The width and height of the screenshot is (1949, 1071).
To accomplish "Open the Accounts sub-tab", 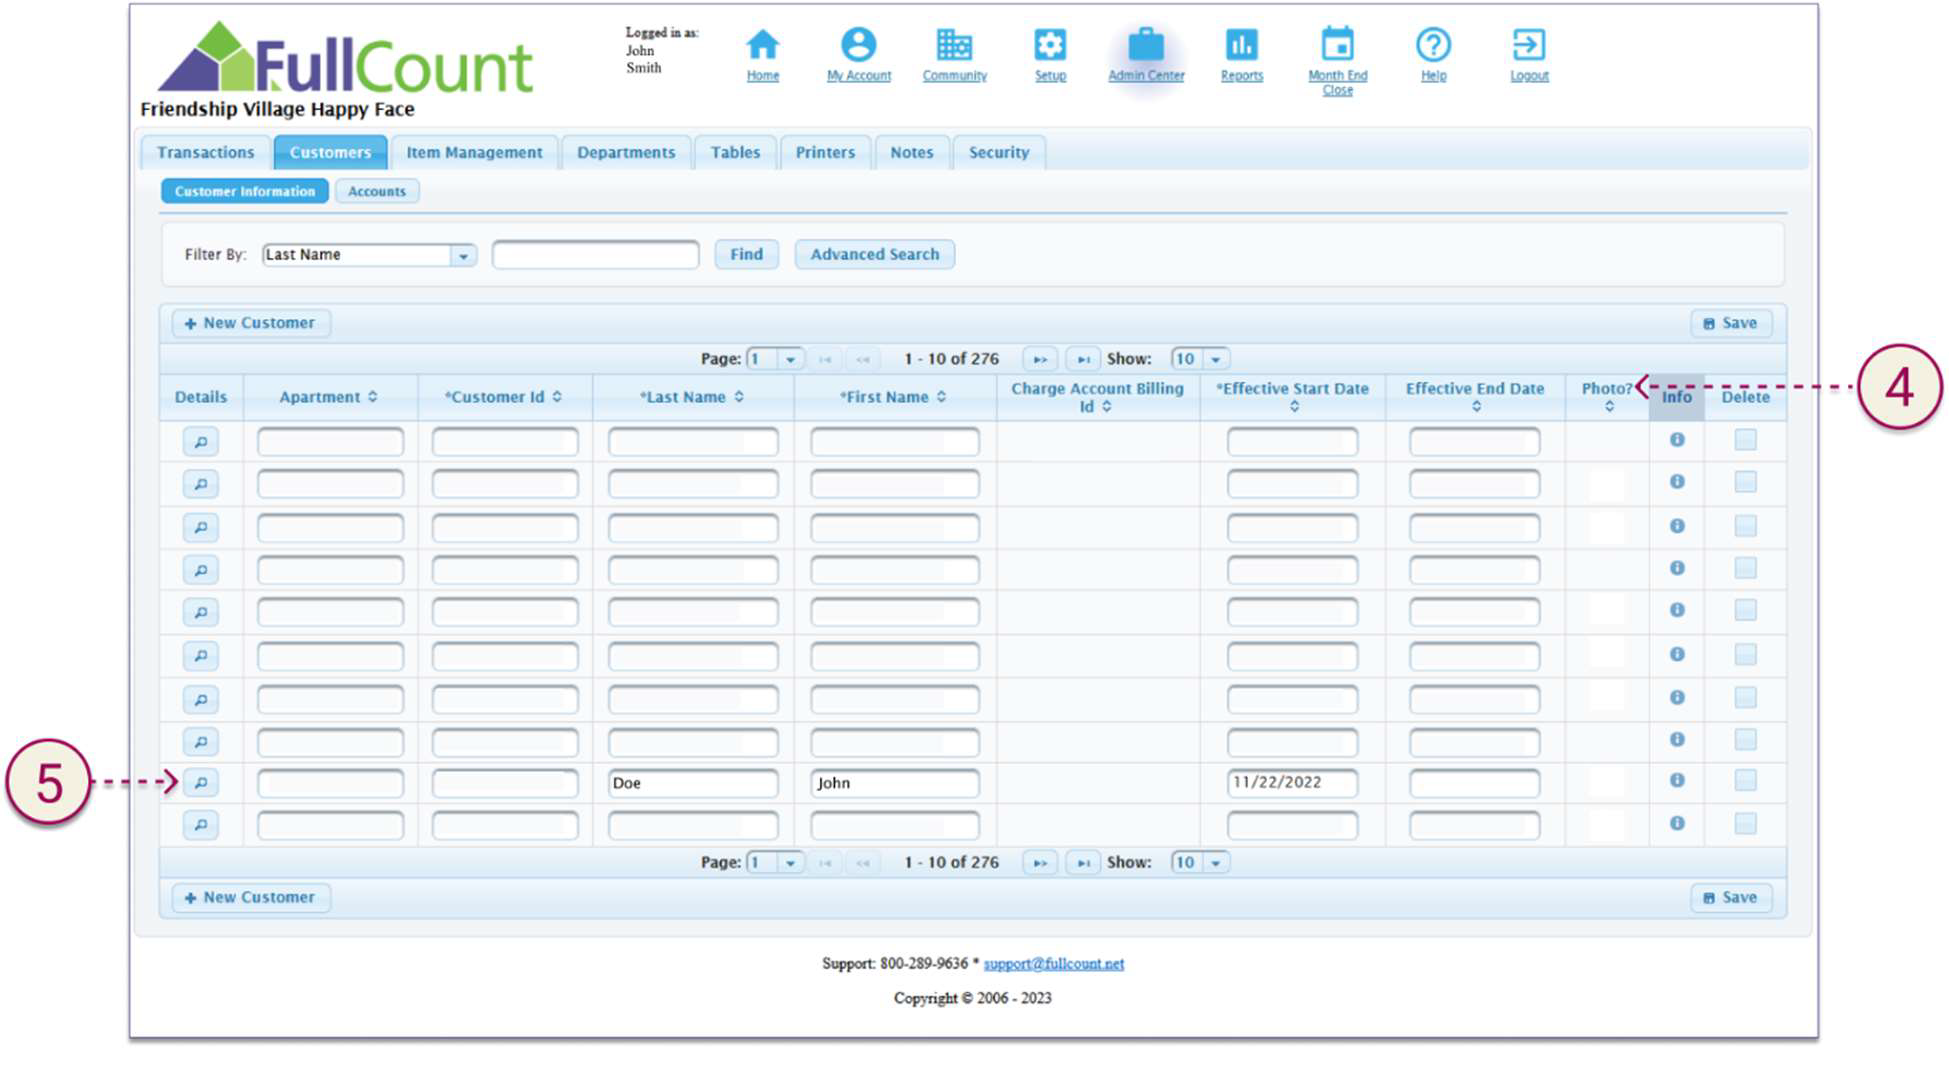I will click(x=377, y=192).
